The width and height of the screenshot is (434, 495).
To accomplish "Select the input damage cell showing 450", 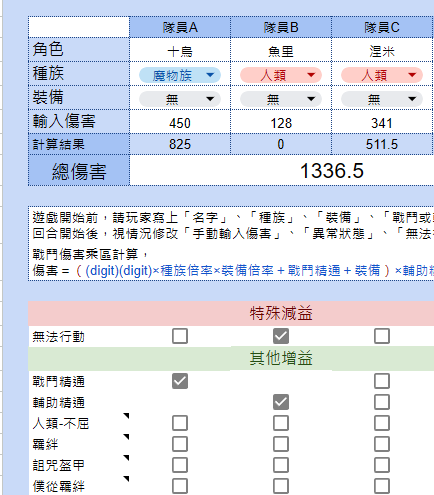I will [x=180, y=122].
